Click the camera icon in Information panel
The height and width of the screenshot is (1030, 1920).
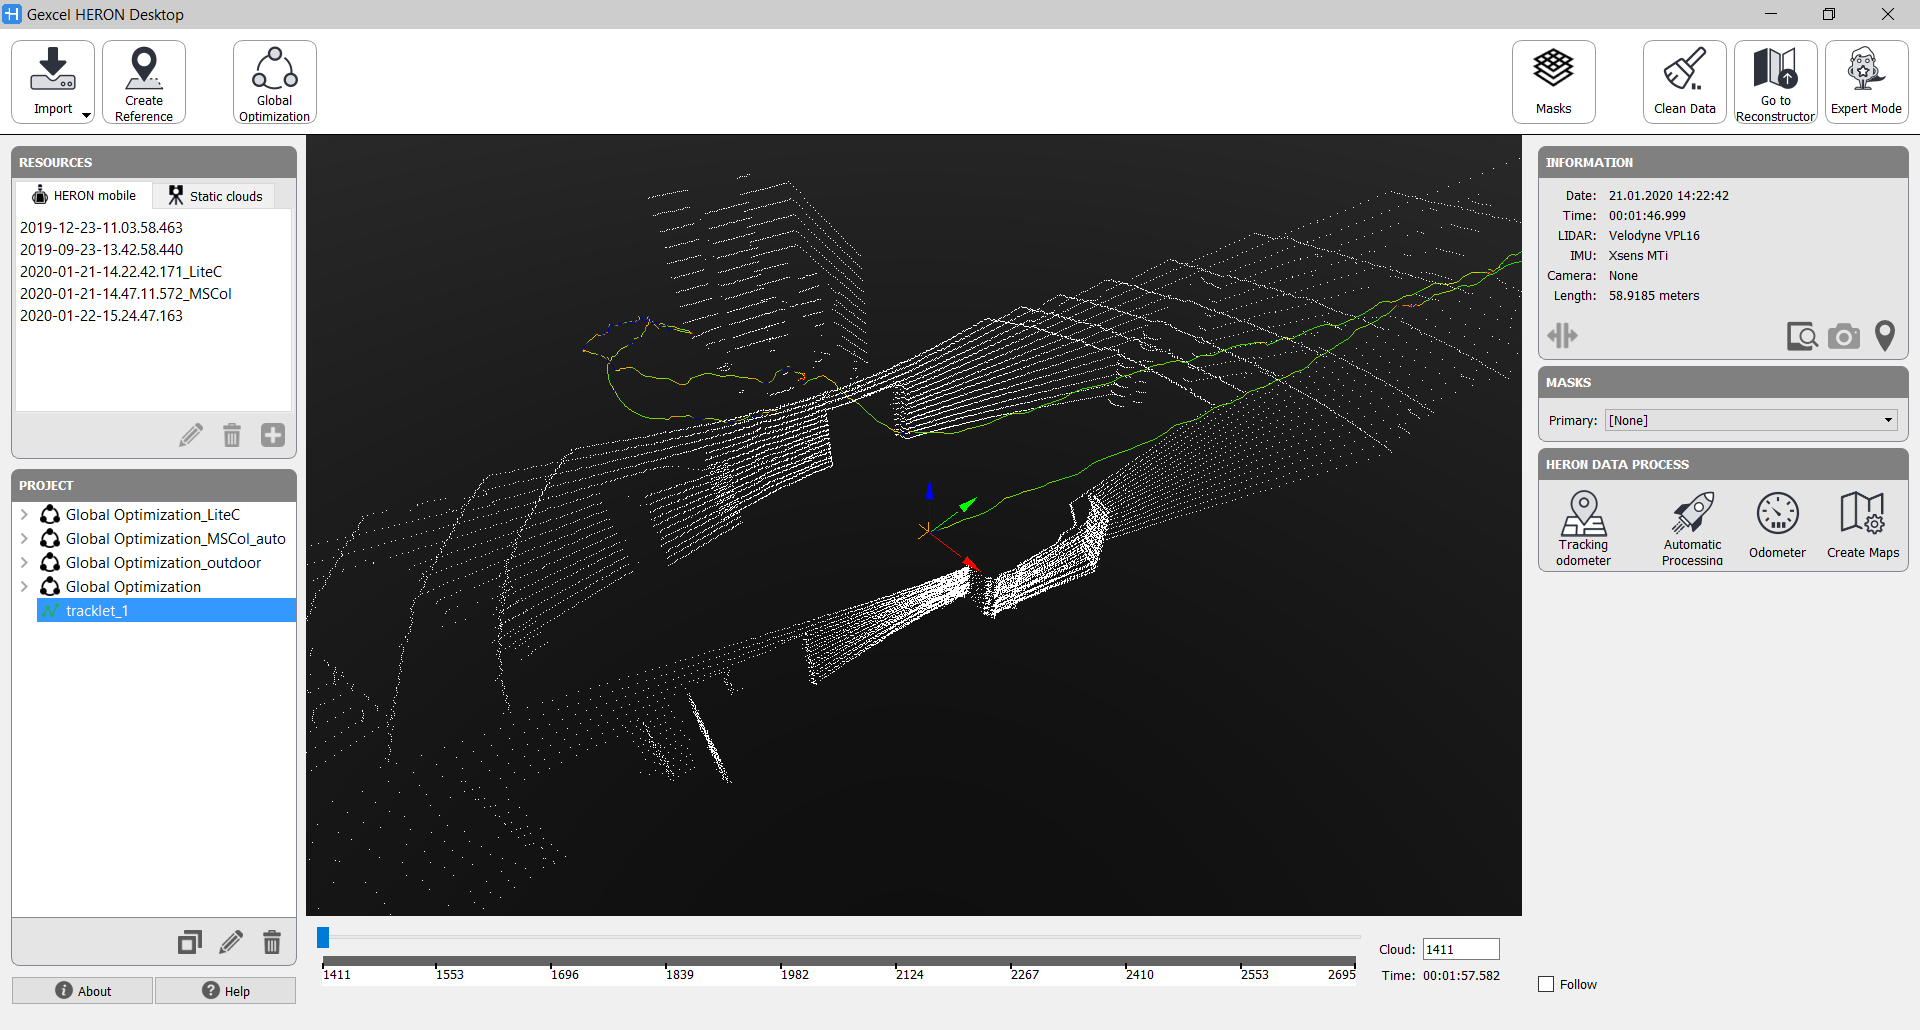[x=1844, y=337]
